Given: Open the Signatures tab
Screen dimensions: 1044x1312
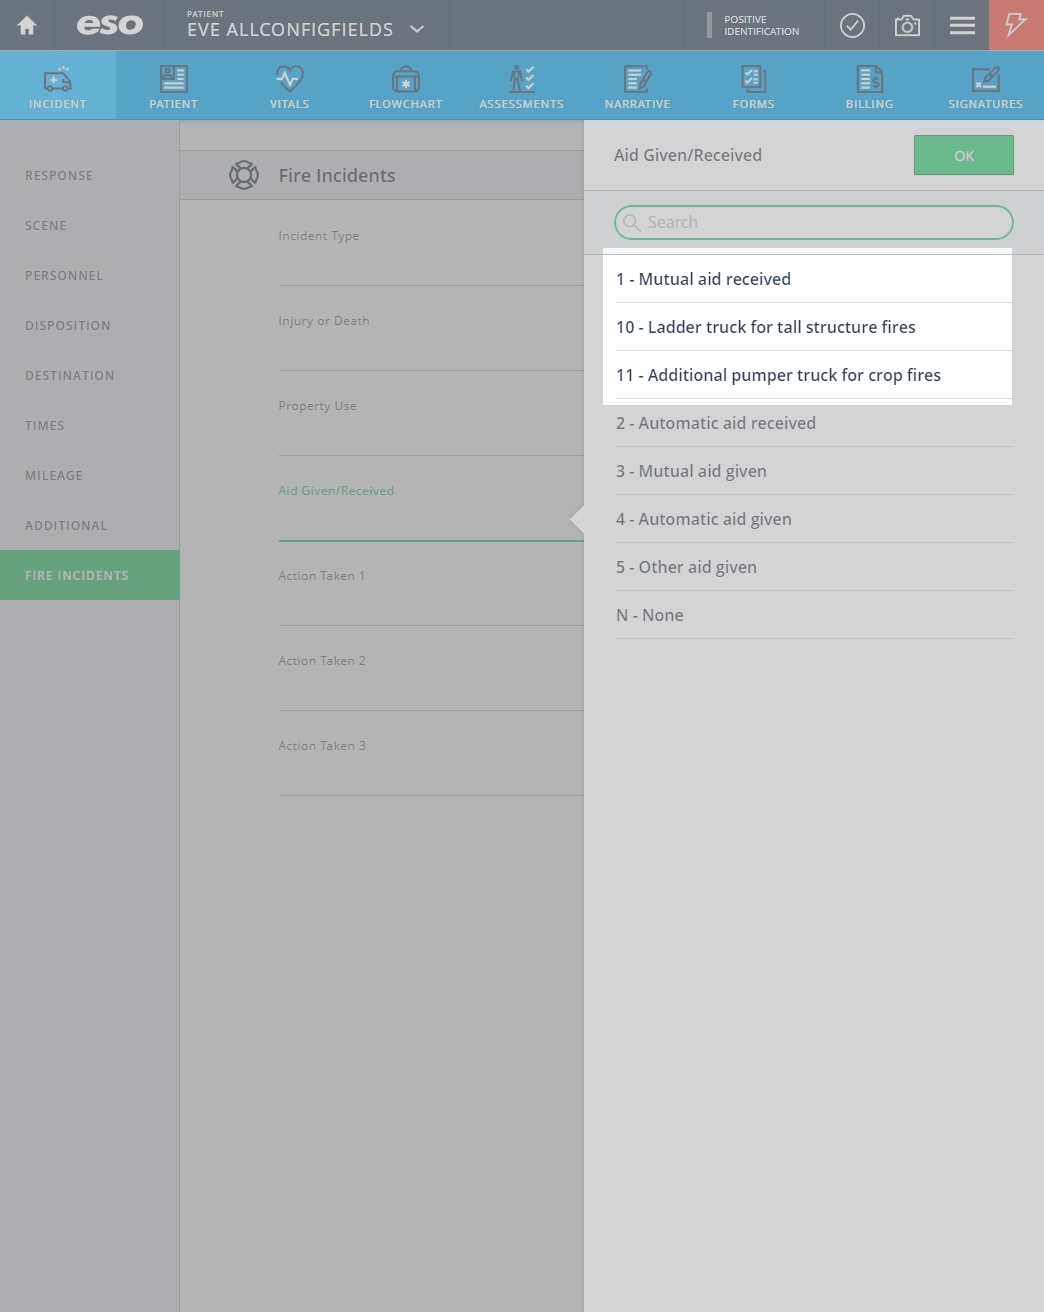Looking at the screenshot, I should [x=985, y=86].
